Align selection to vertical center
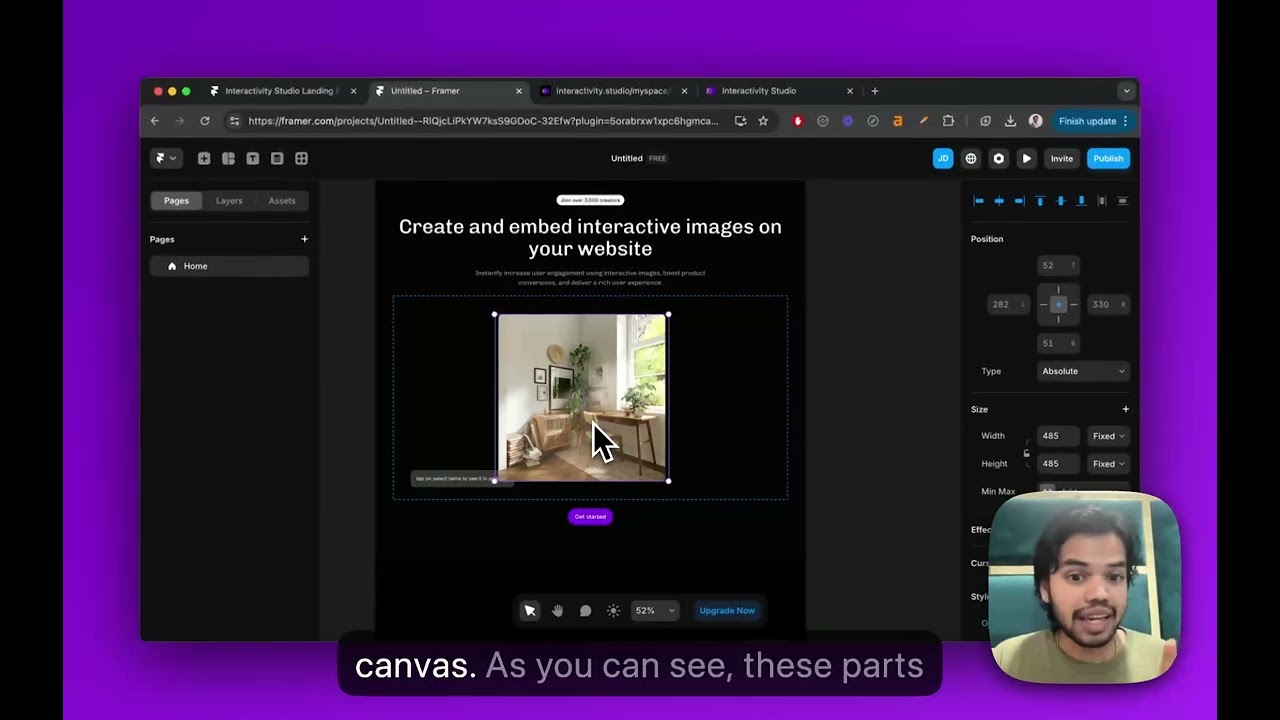 (1060, 201)
